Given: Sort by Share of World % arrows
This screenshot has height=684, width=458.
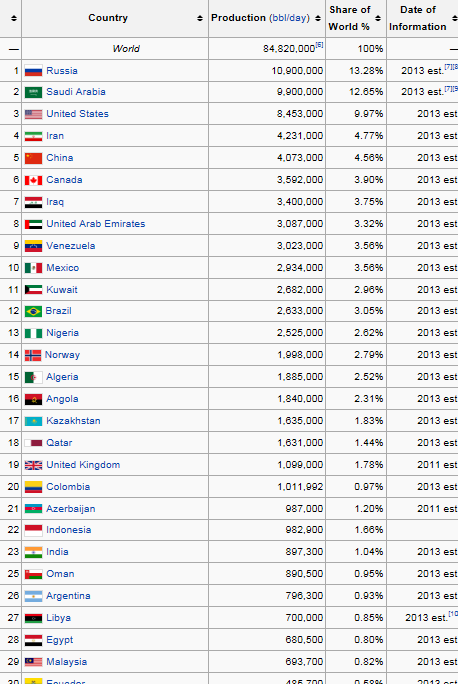Looking at the screenshot, I should 378,18.
